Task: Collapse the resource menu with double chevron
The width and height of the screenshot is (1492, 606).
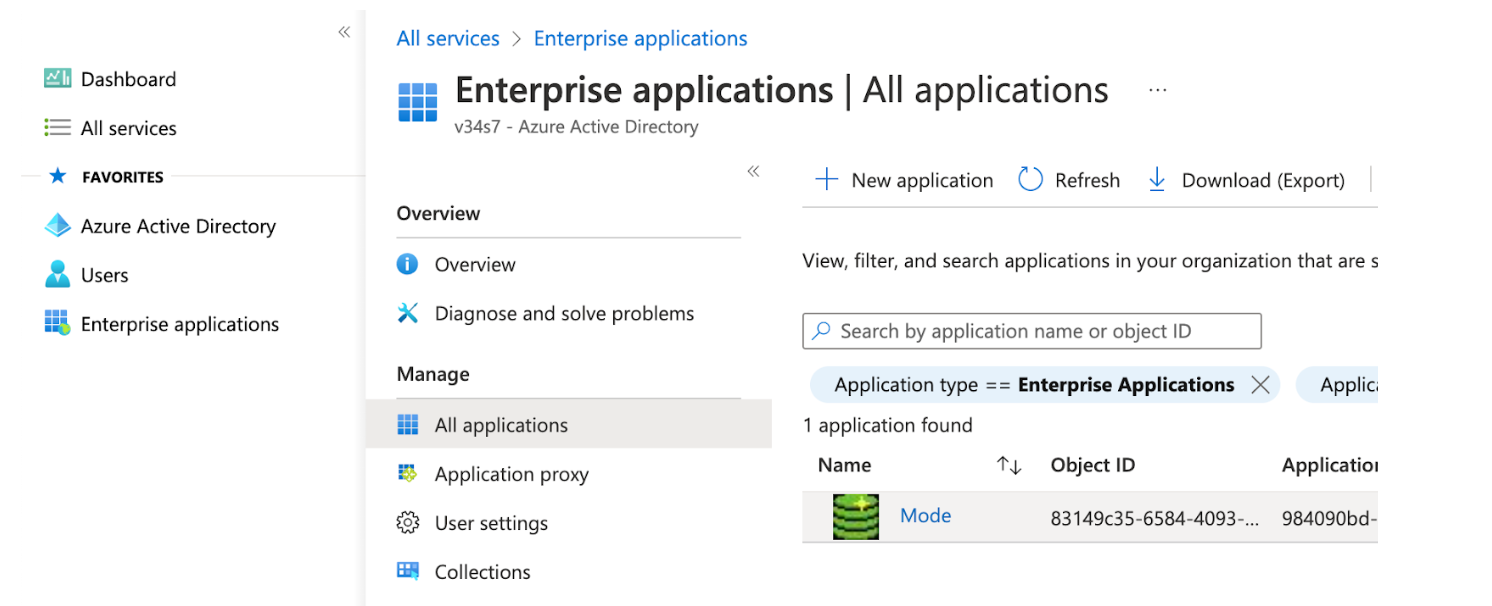Action: pyautogui.click(x=753, y=171)
